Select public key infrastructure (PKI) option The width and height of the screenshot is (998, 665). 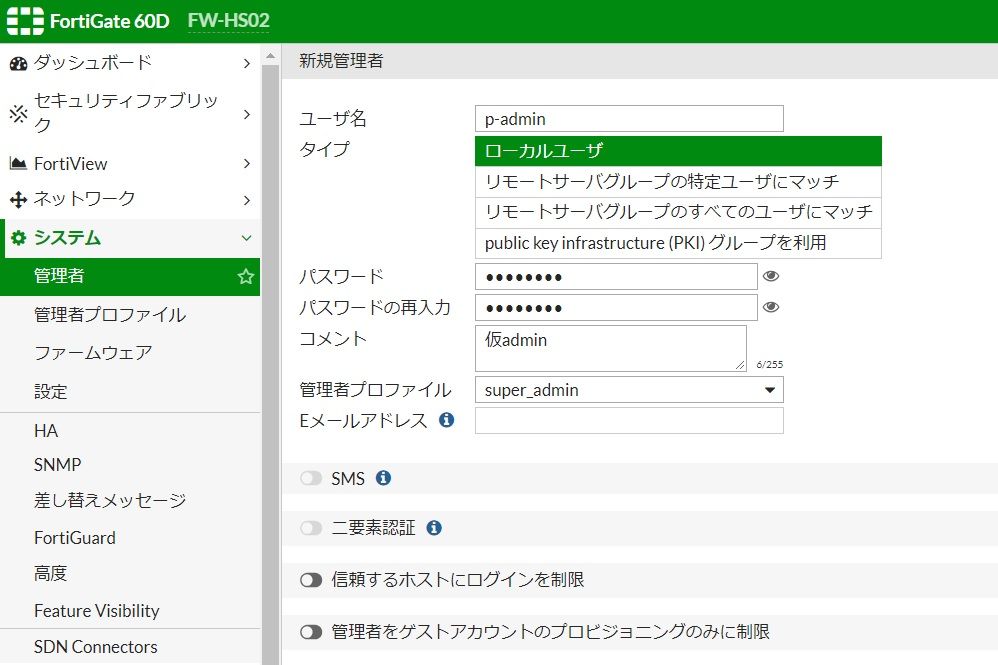coord(678,243)
